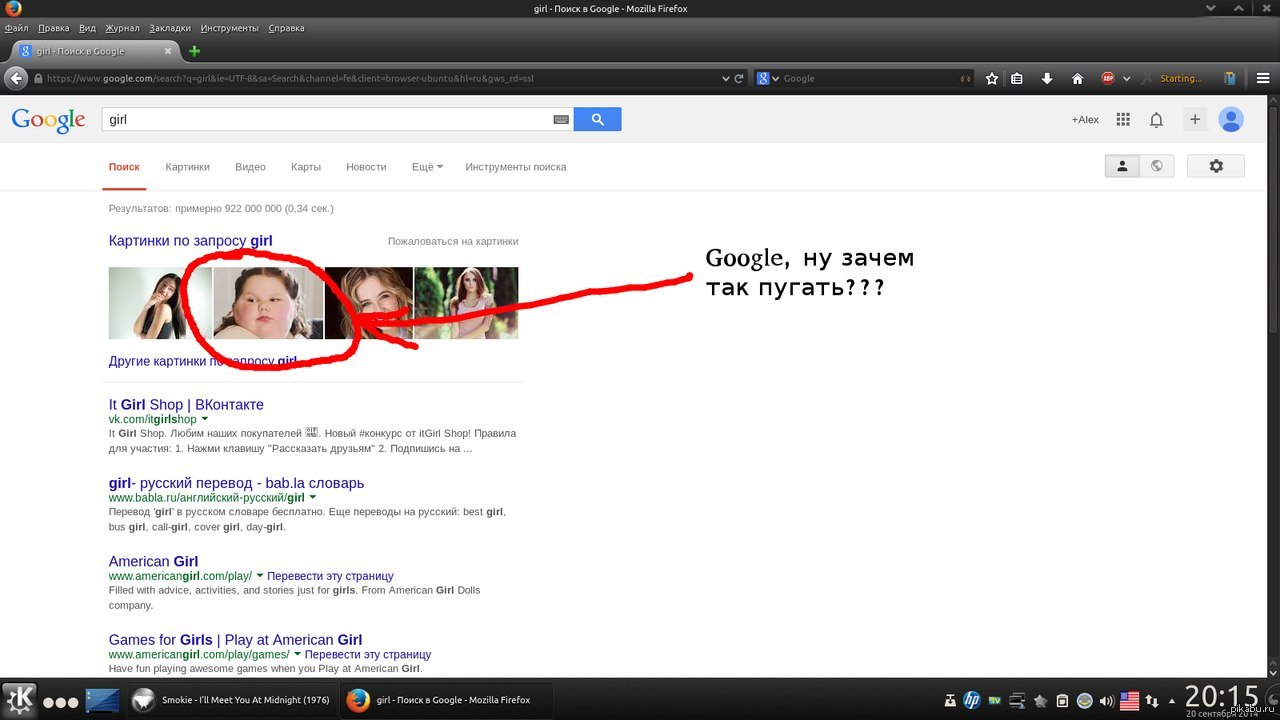Click the Adblock Plus ABP icon
1280x720 pixels.
point(1108,79)
